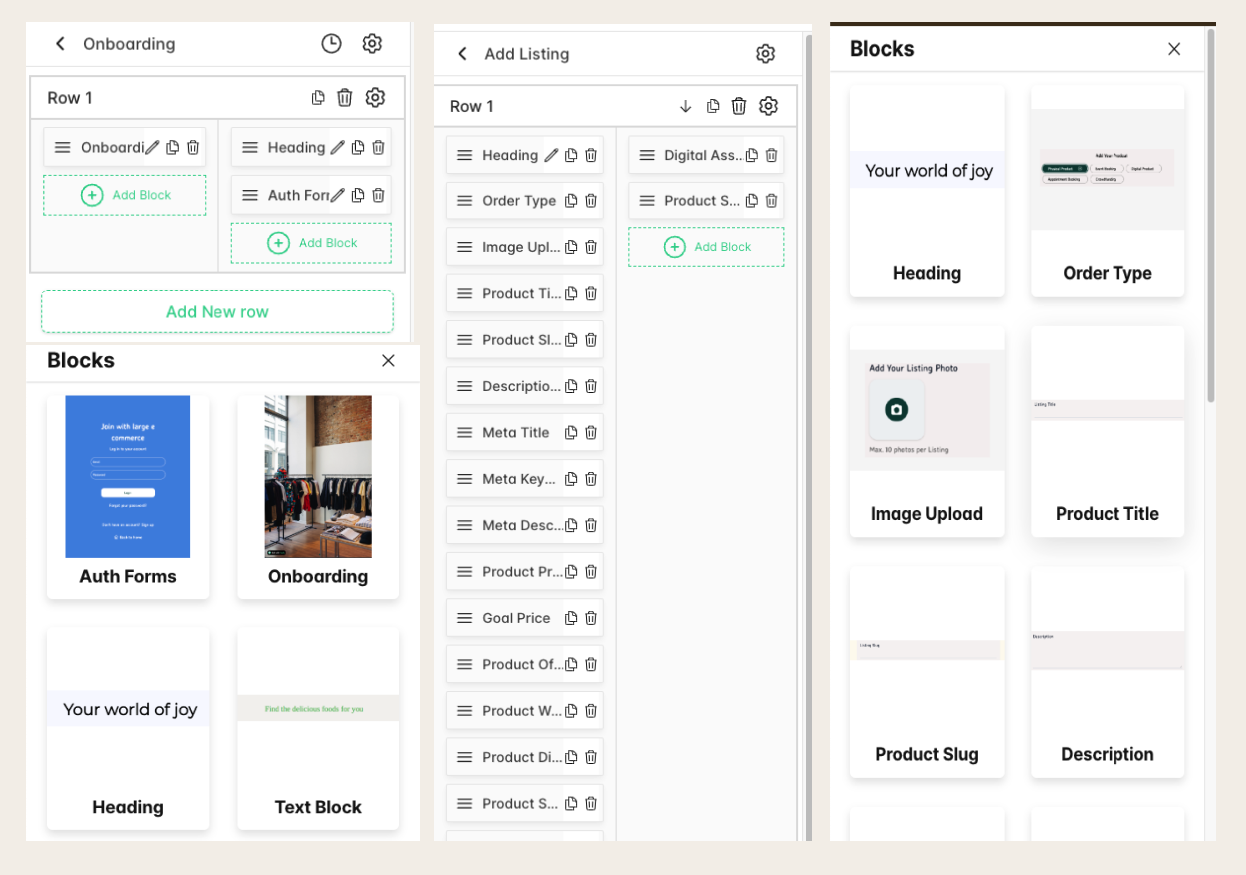Delete the Meta Title block trash icon
Viewport: 1246px width, 875px height.
pos(590,432)
